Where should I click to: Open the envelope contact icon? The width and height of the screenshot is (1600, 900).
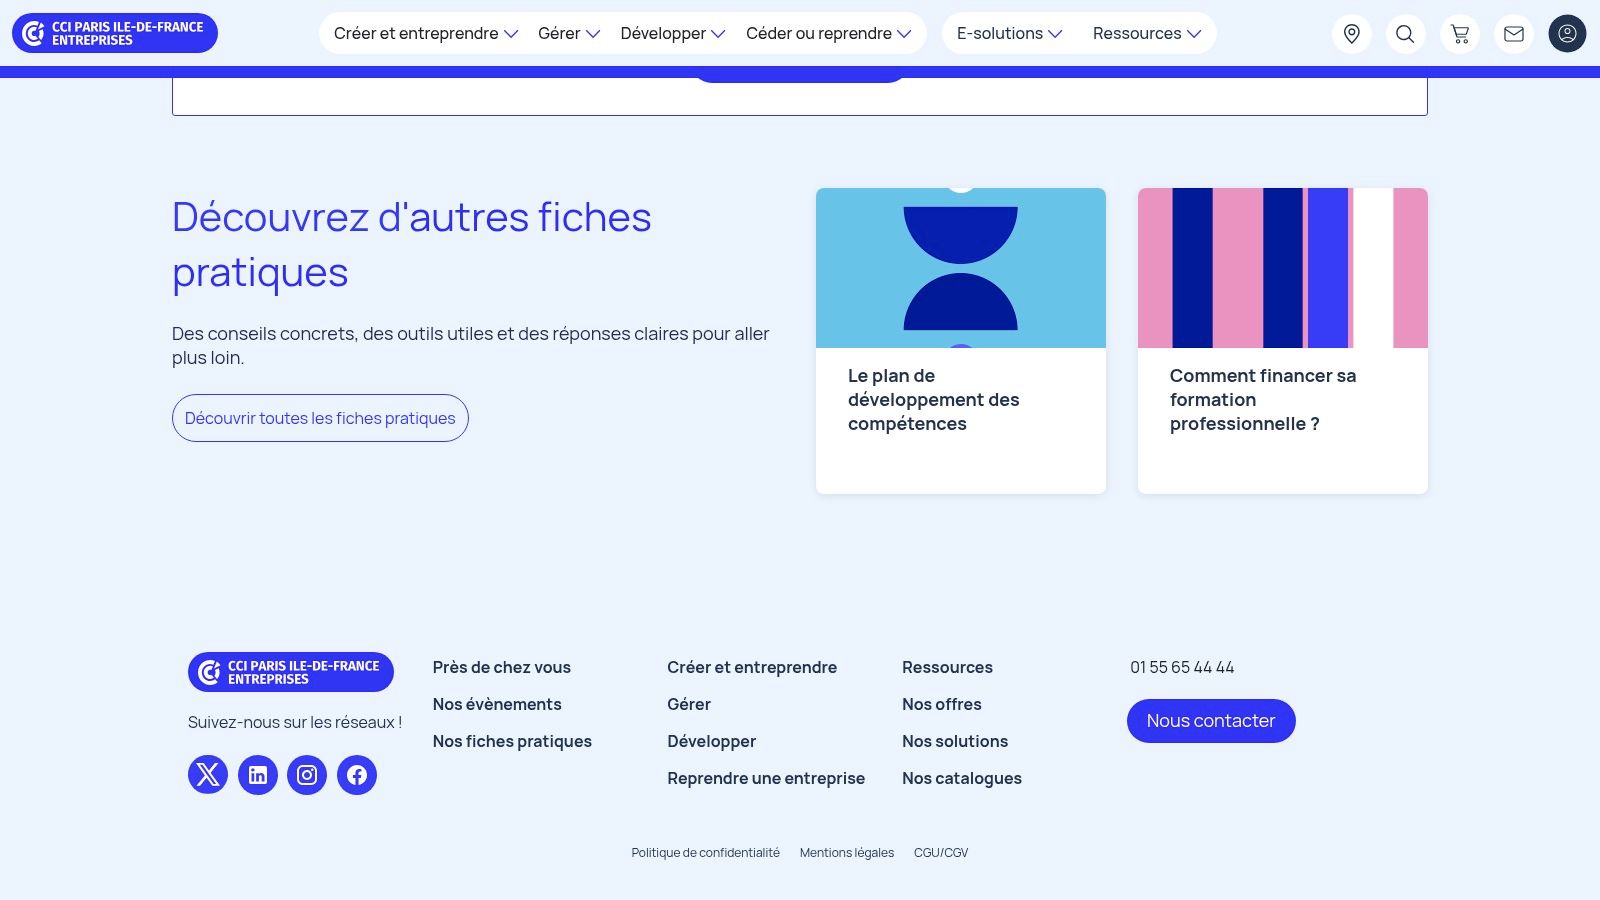tap(1513, 33)
